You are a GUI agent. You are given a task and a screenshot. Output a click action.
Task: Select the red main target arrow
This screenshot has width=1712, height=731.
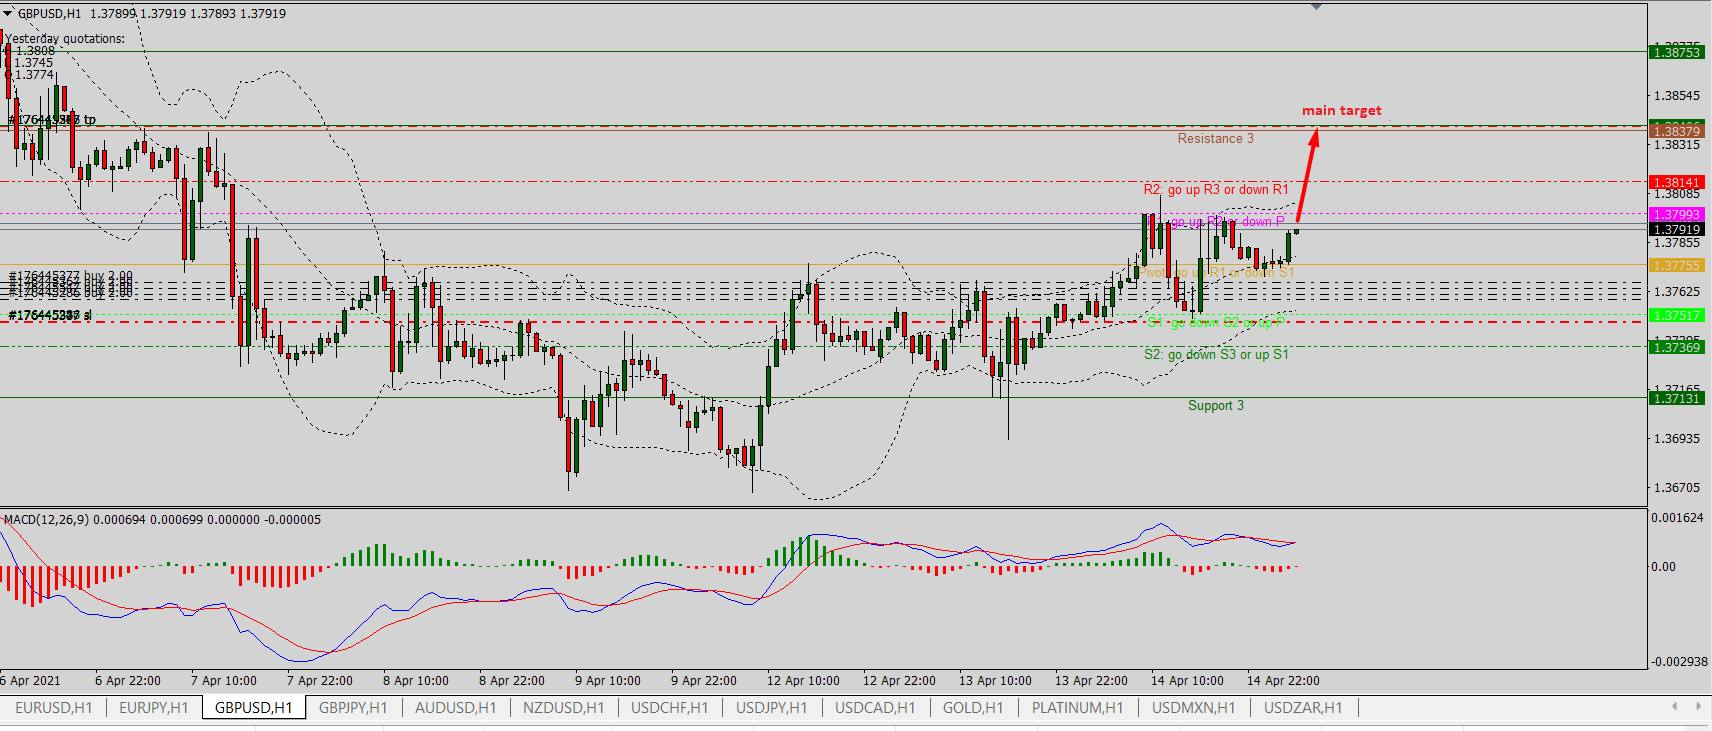[x=1306, y=176]
